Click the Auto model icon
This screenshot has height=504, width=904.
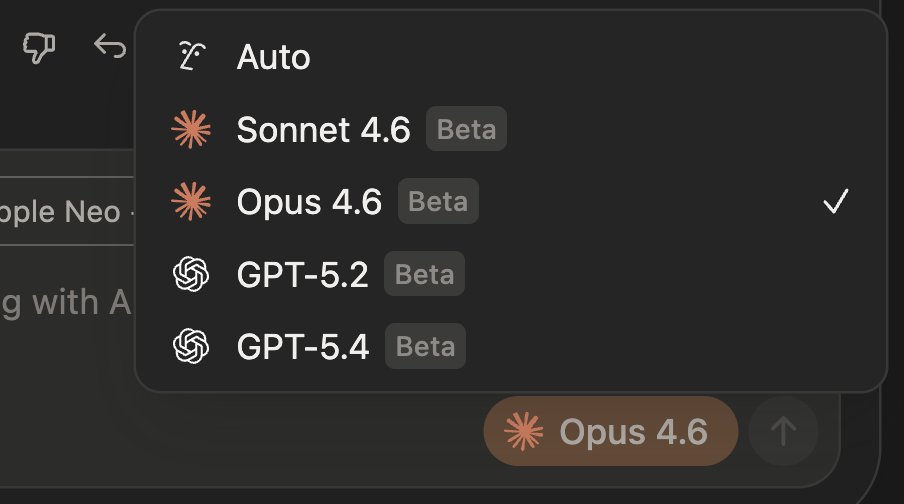coord(190,57)
